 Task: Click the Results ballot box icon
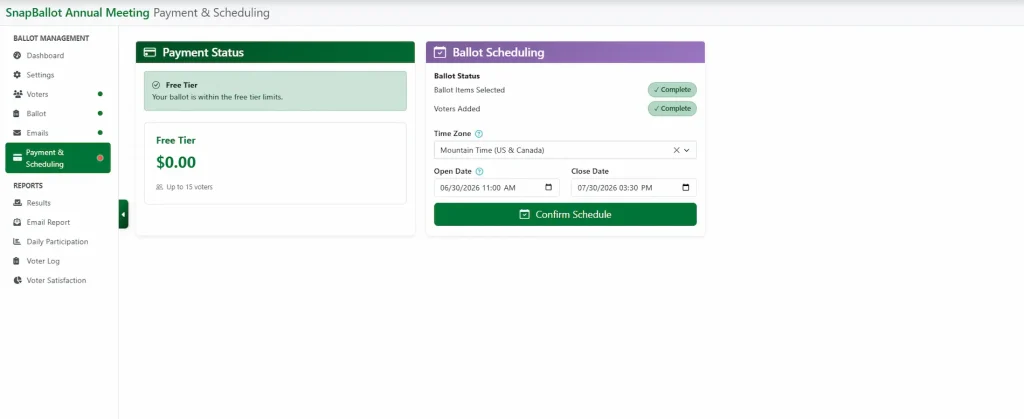pos(18,203)
